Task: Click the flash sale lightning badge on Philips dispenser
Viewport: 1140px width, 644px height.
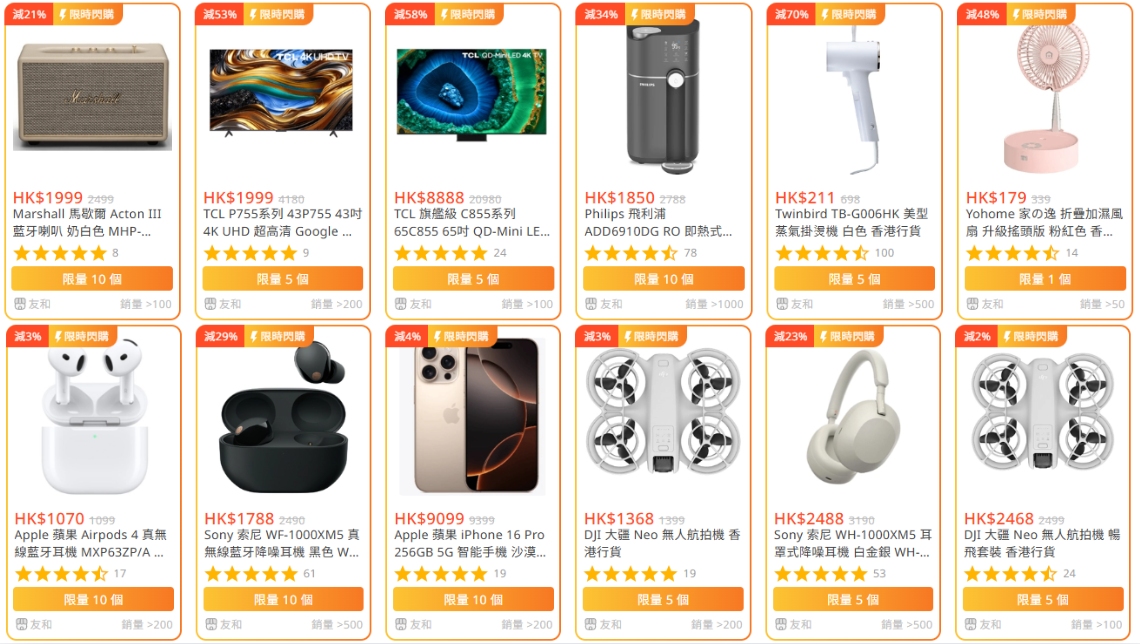Action: [x=657, y=14]
